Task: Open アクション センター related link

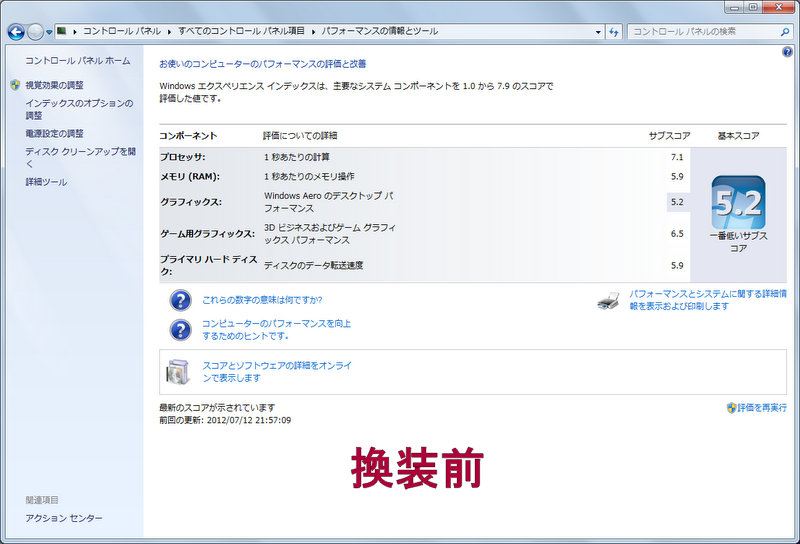Action: point(64,518)
